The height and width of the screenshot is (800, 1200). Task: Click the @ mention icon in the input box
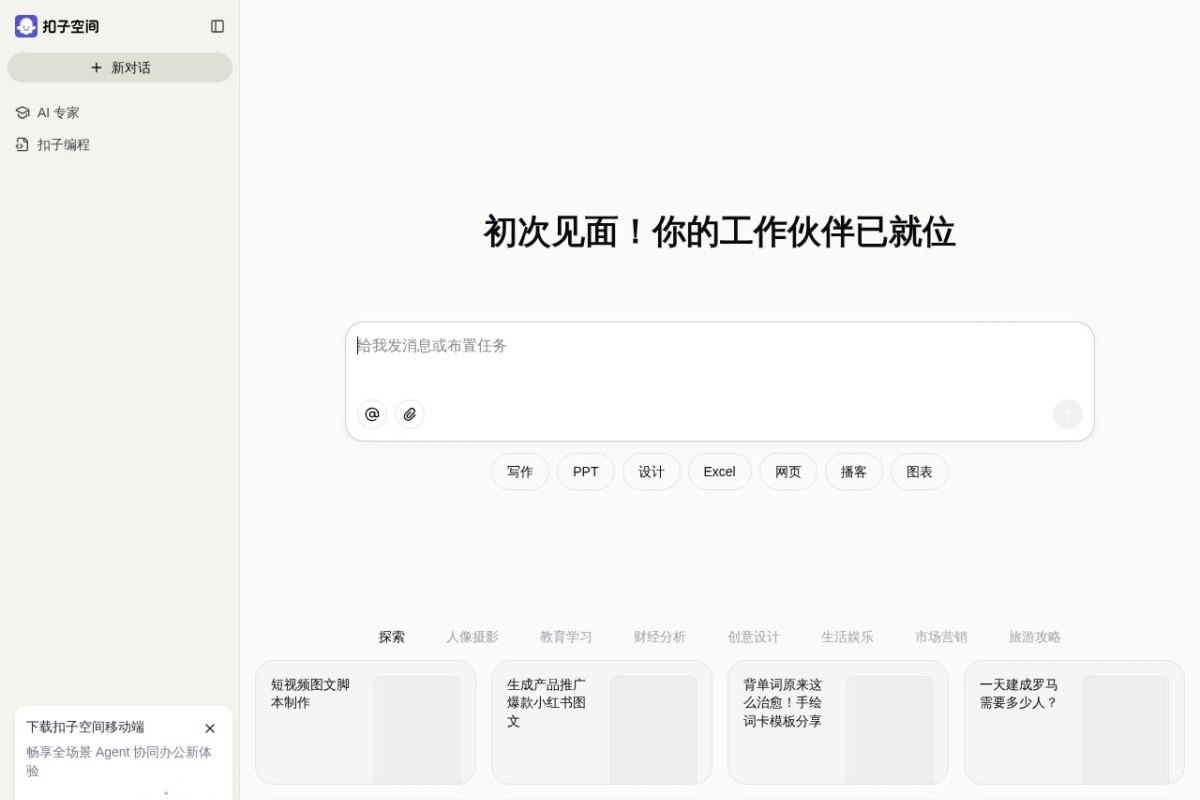tap(371, 414)
